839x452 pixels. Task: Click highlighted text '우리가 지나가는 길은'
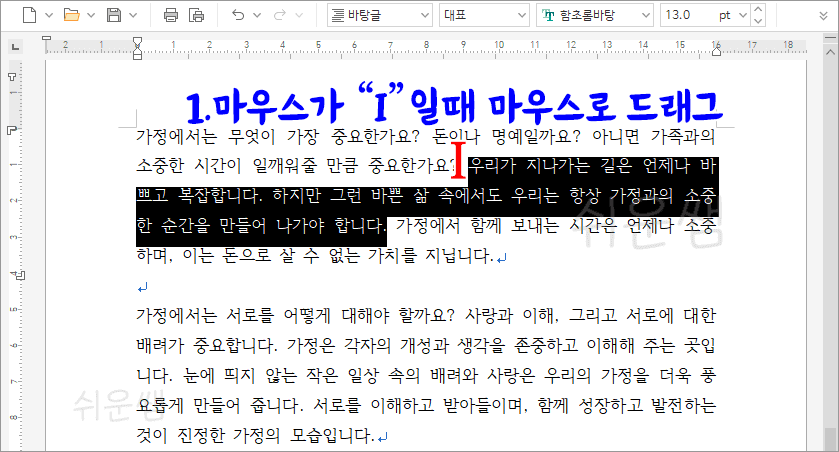(x=551, y=166)
